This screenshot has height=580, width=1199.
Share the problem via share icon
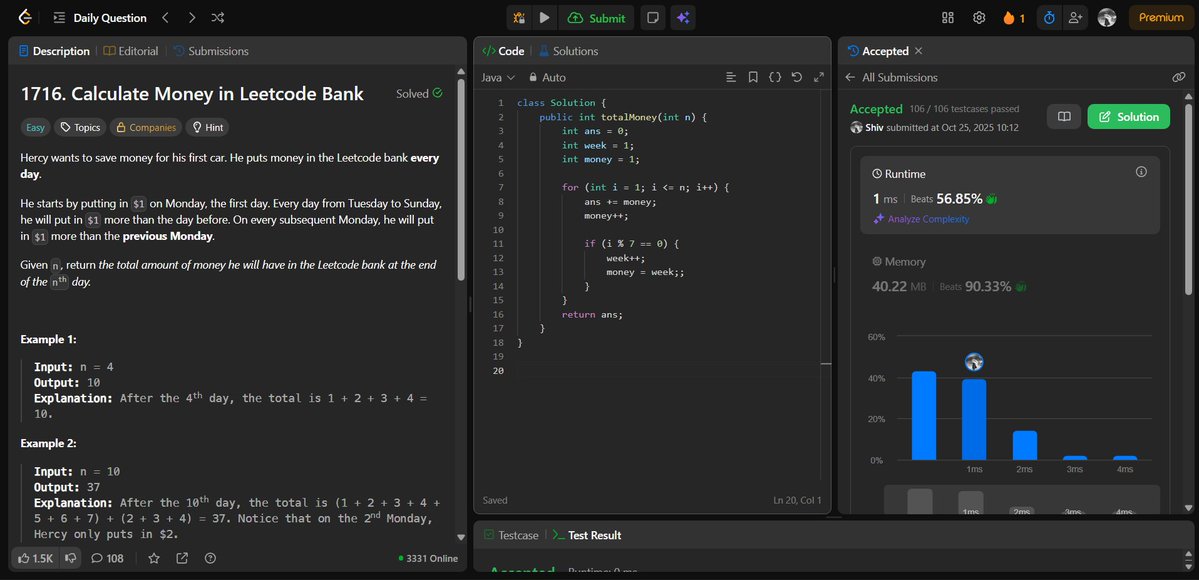pos(182,558)
